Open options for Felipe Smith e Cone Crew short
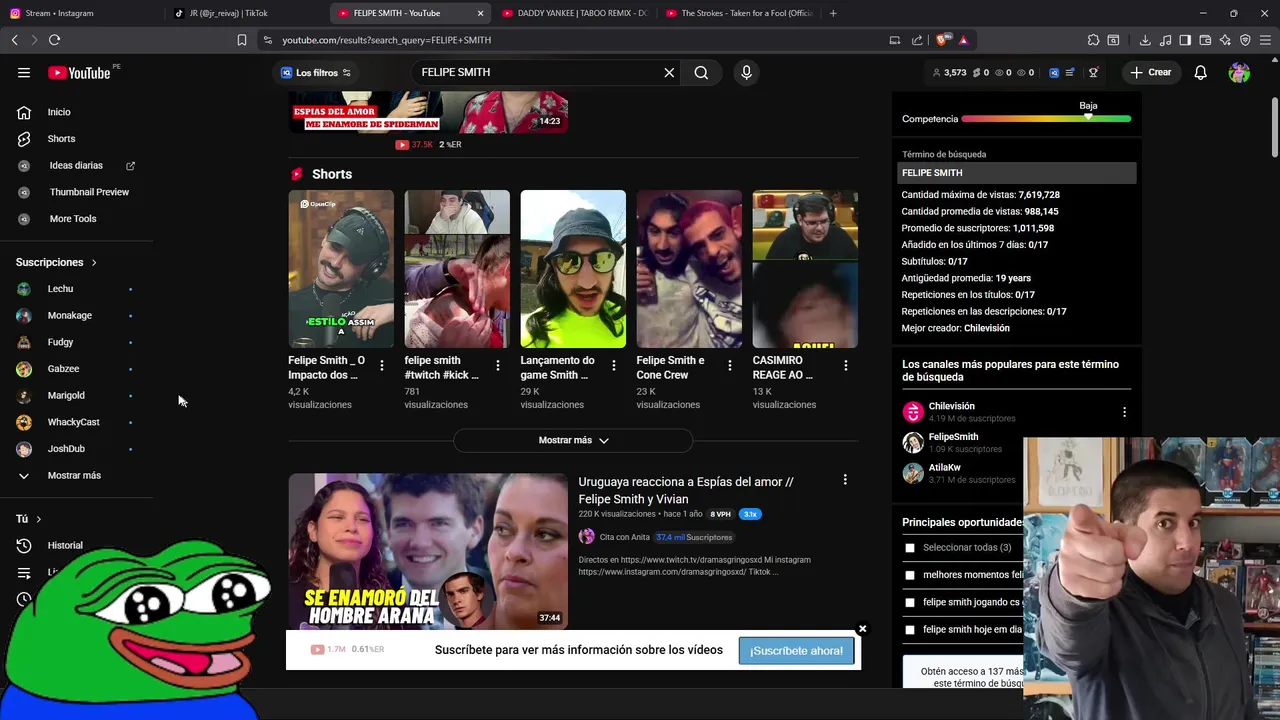The height and width of the screenshot is (720, 1280). (730, 366)
